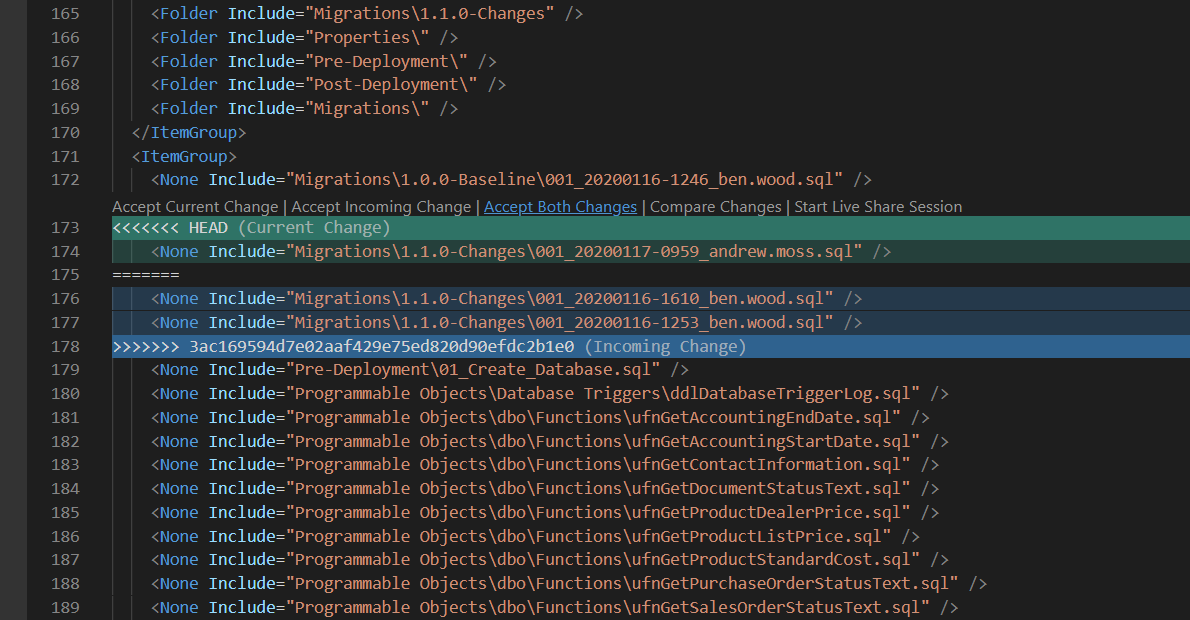Start Live Share Session

(877, 207)
